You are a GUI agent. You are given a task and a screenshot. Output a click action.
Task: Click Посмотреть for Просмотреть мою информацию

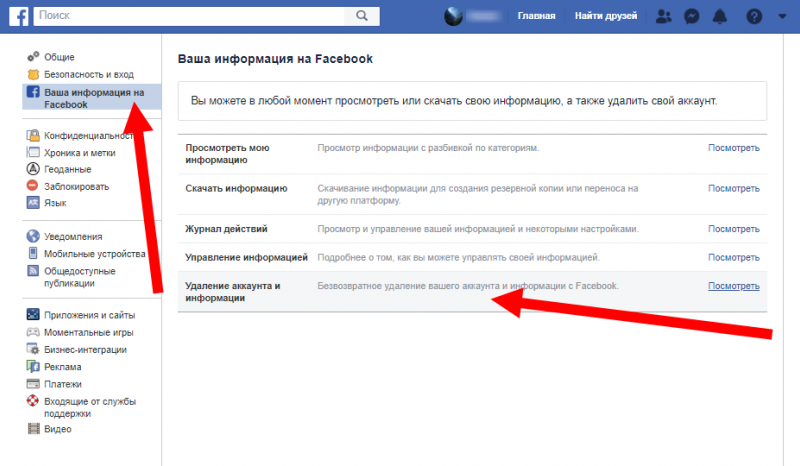(733, 148)
